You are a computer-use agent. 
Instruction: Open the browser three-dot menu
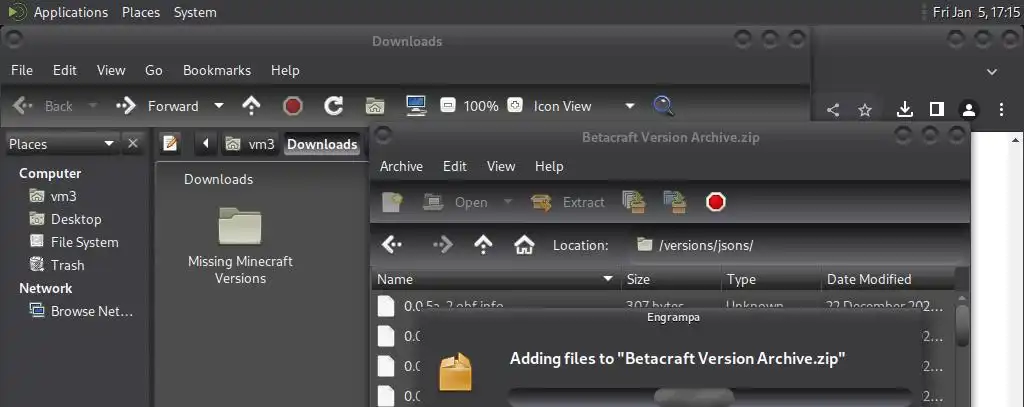point(1001,109)
